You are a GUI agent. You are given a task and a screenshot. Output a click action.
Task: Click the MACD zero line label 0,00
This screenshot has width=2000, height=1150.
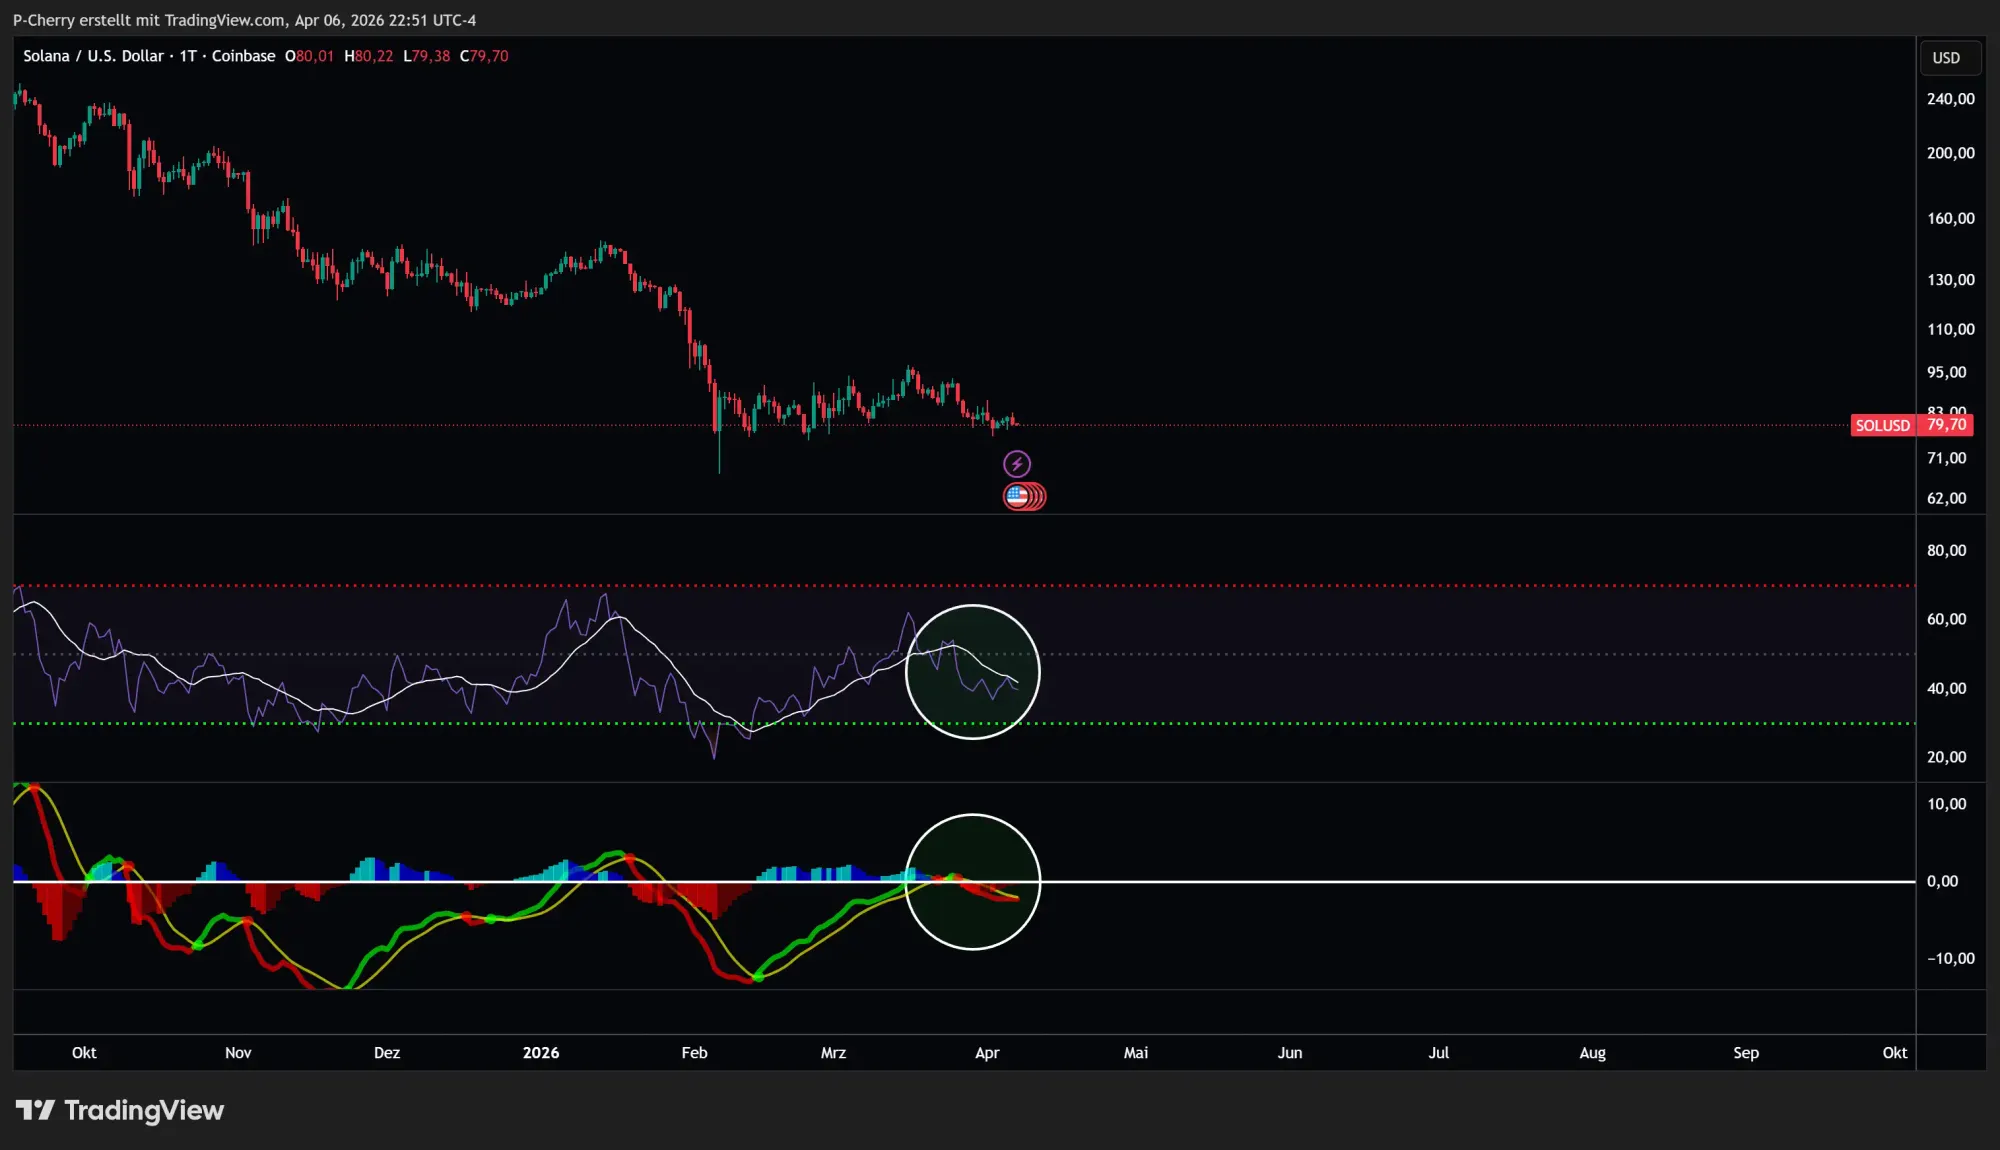pyautogui.click(x=1942, y=881)
